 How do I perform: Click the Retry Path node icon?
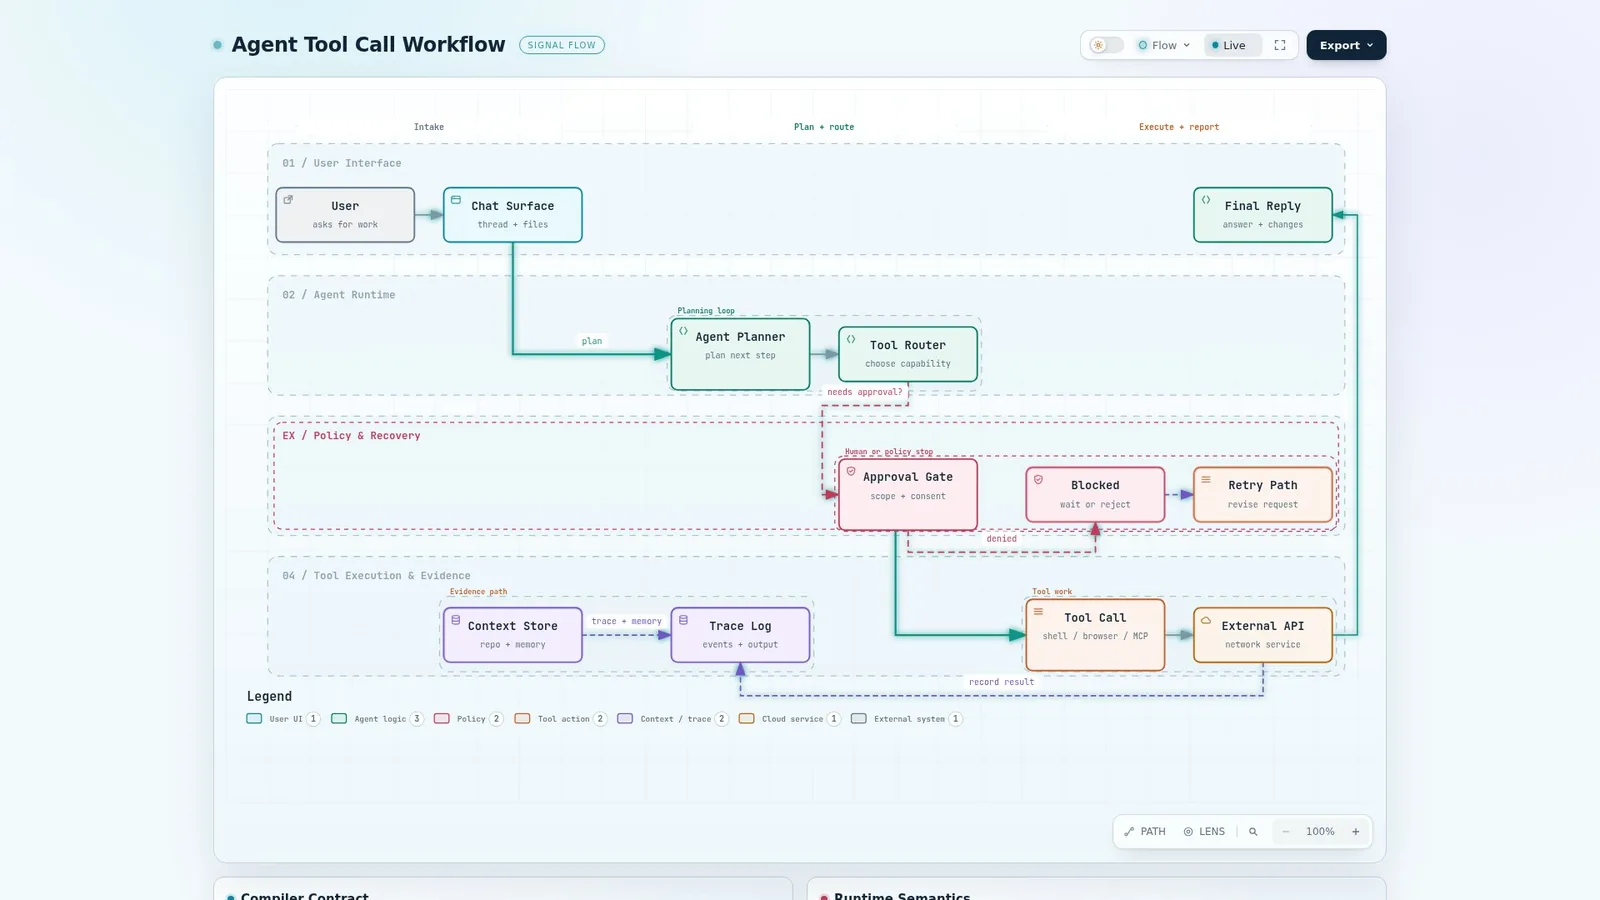[1206, 480]
